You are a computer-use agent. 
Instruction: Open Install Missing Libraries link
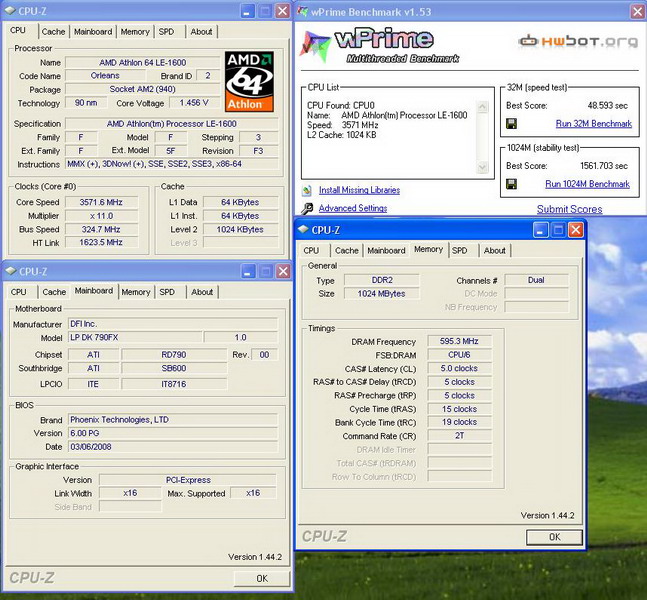coord(359,190)
